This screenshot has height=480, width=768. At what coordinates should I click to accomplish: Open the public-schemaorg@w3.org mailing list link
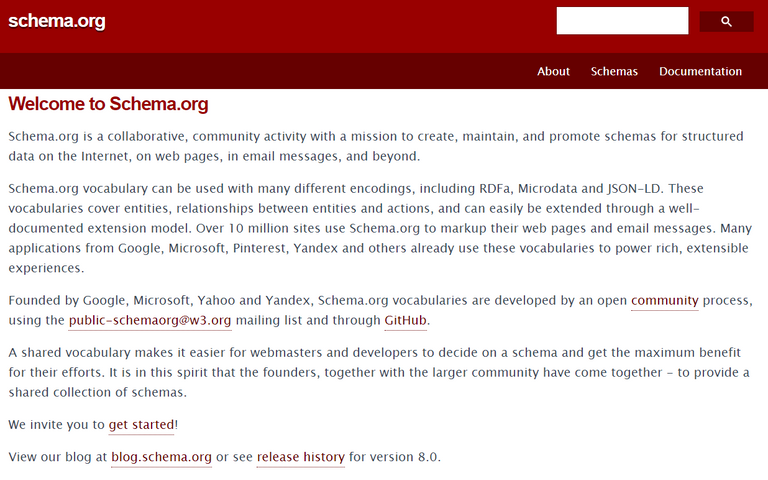coord(150,320)
